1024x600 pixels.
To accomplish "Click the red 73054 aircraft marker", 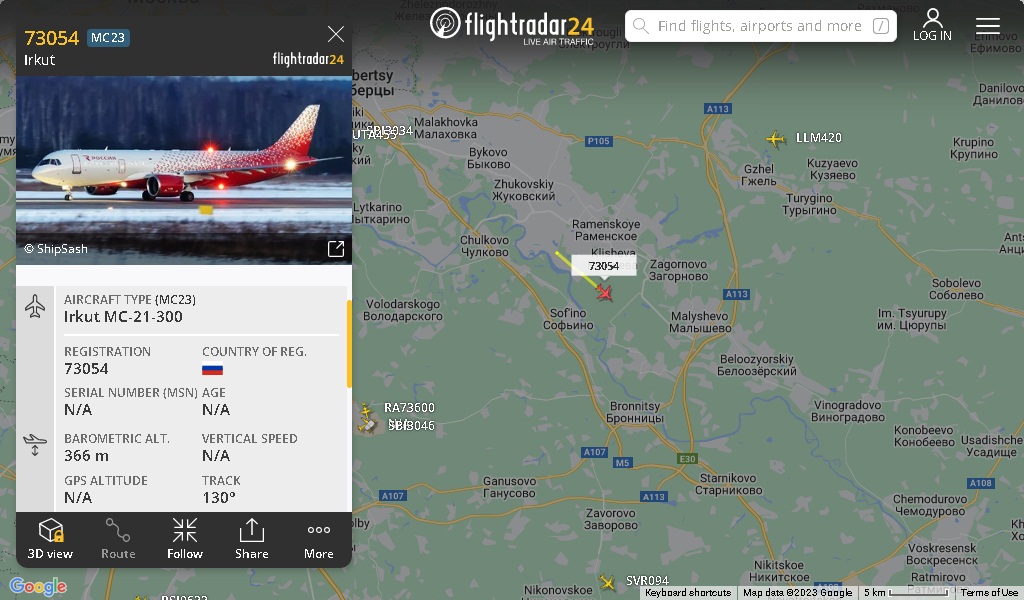I will (x=605, y=292).
